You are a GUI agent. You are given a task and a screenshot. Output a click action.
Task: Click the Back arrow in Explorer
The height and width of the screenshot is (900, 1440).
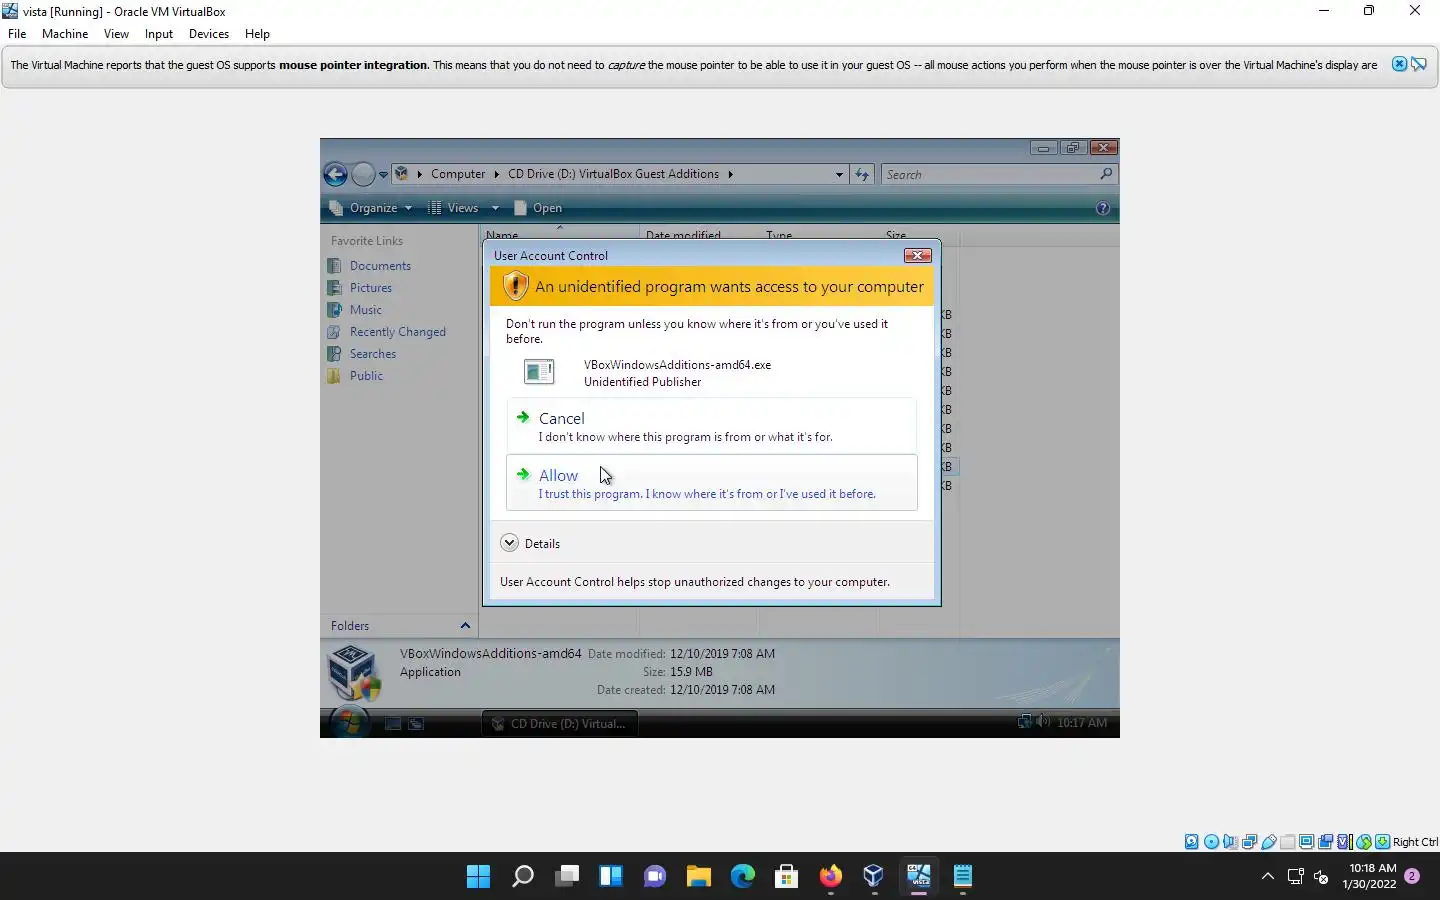pyautogui.click(x=336, y=174)
